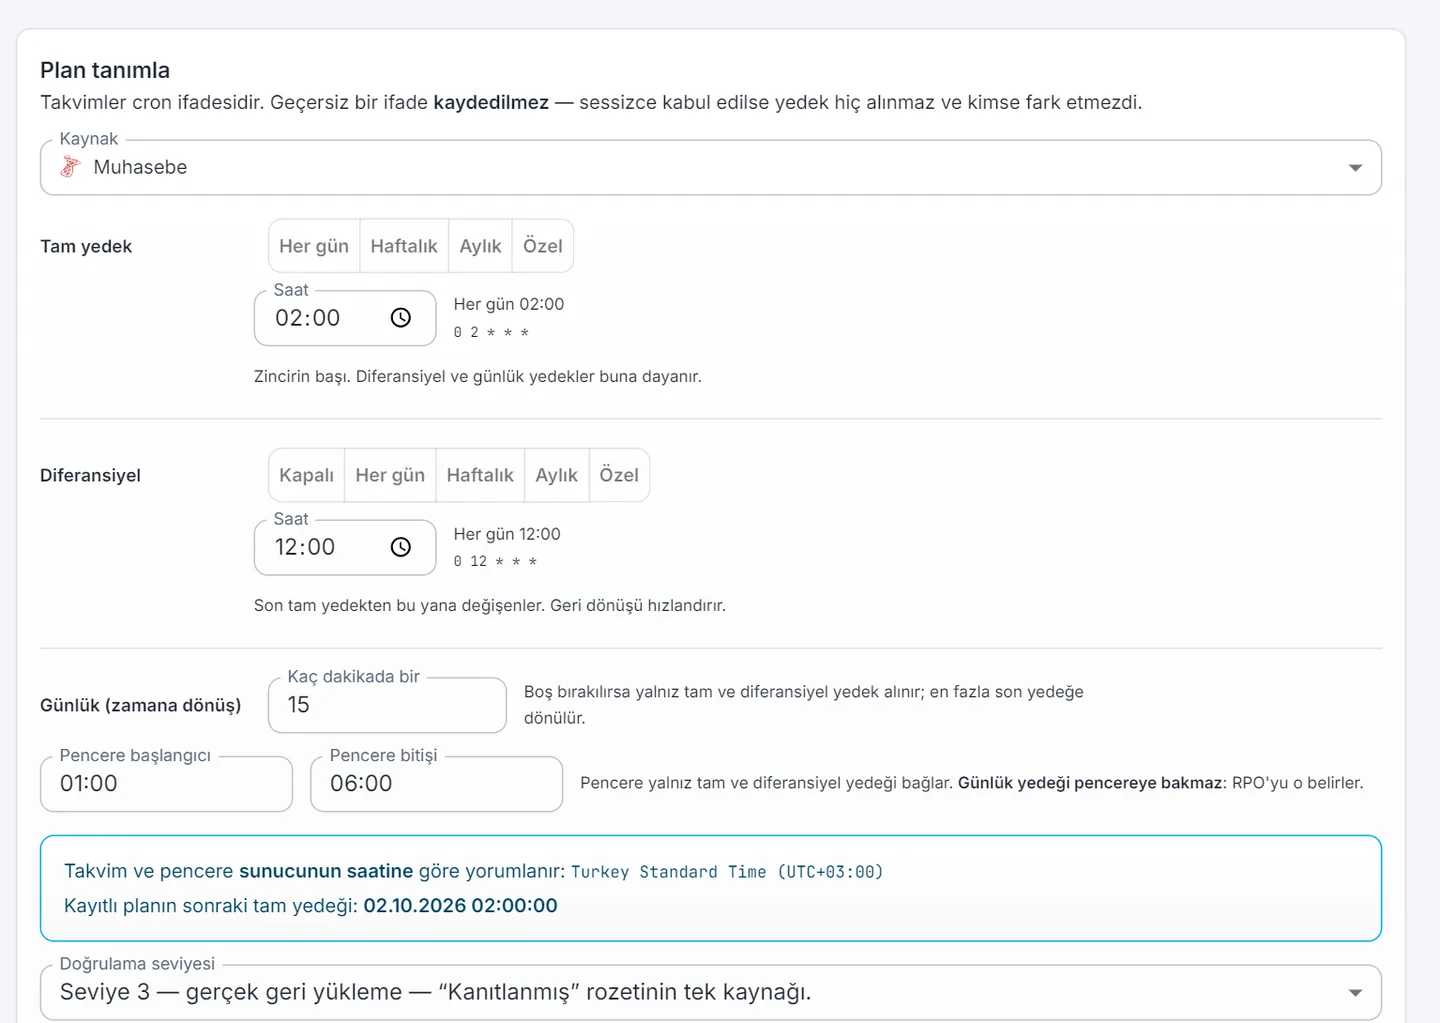Select 'Her gün' for Tam yedek
The image size is (1440, 1023).
(x=314, y=246)
